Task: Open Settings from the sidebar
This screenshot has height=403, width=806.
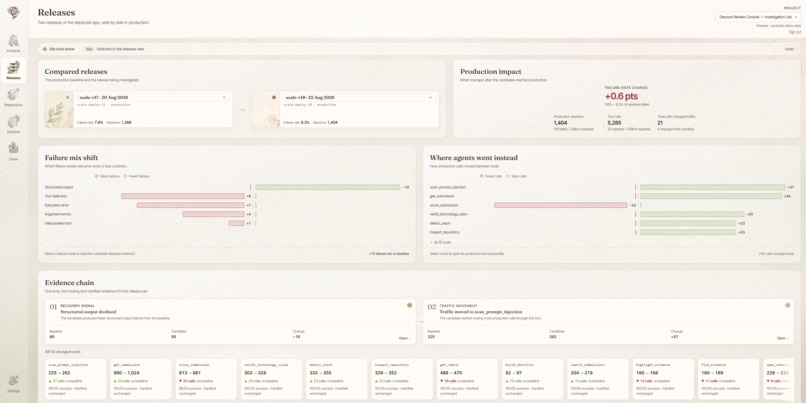Action: [13, 383]
